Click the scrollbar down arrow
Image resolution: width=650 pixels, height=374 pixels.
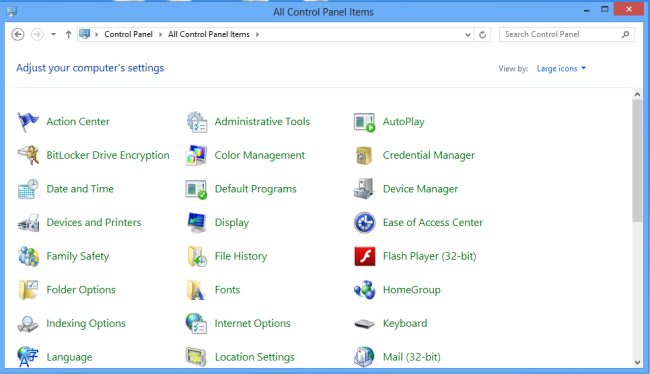click(x=638, y=362)
